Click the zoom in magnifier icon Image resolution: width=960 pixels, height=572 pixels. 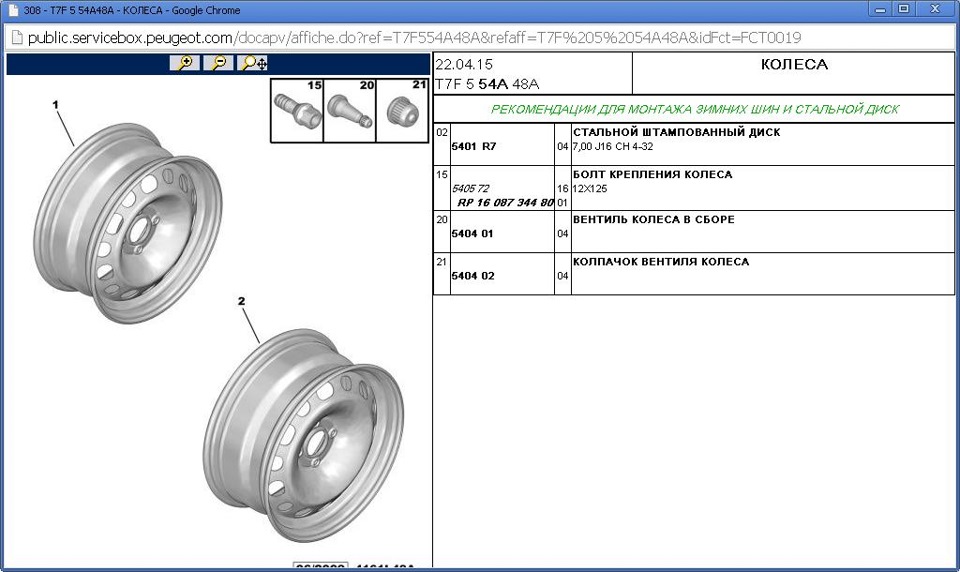click(184, 62)
